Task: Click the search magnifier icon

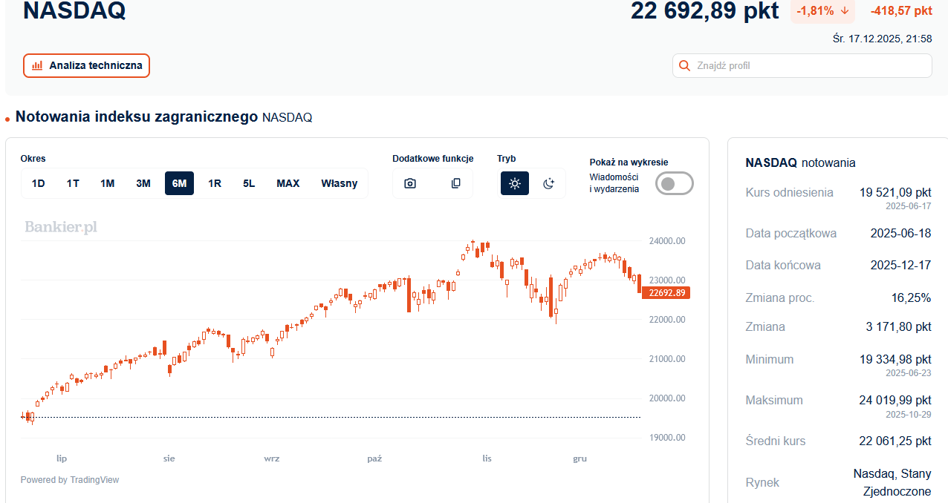Action: coord(684,65)
